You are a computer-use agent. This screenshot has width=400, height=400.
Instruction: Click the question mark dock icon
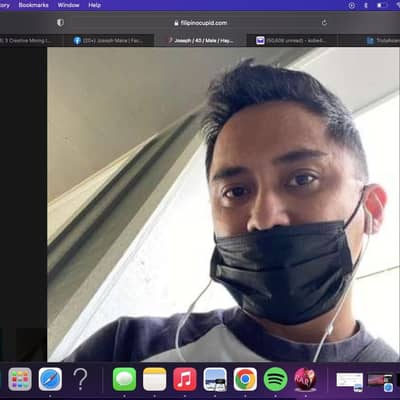(x=80, y=379)
